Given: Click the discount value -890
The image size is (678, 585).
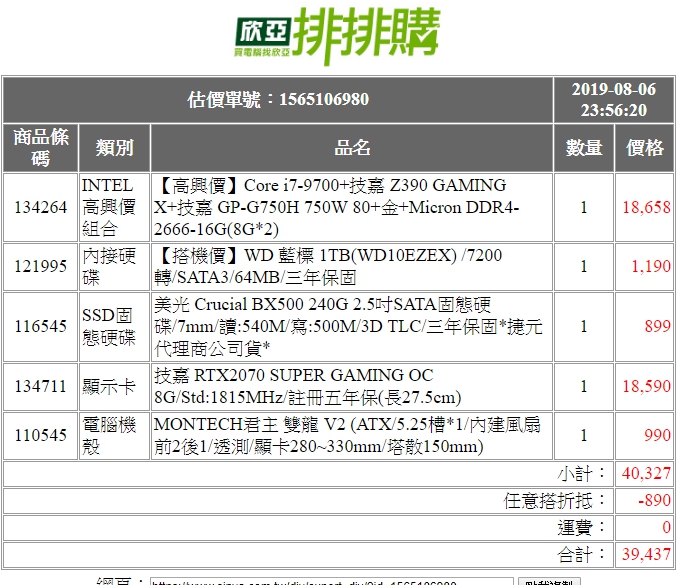Looking at the screenshot, I should (654, 501).
